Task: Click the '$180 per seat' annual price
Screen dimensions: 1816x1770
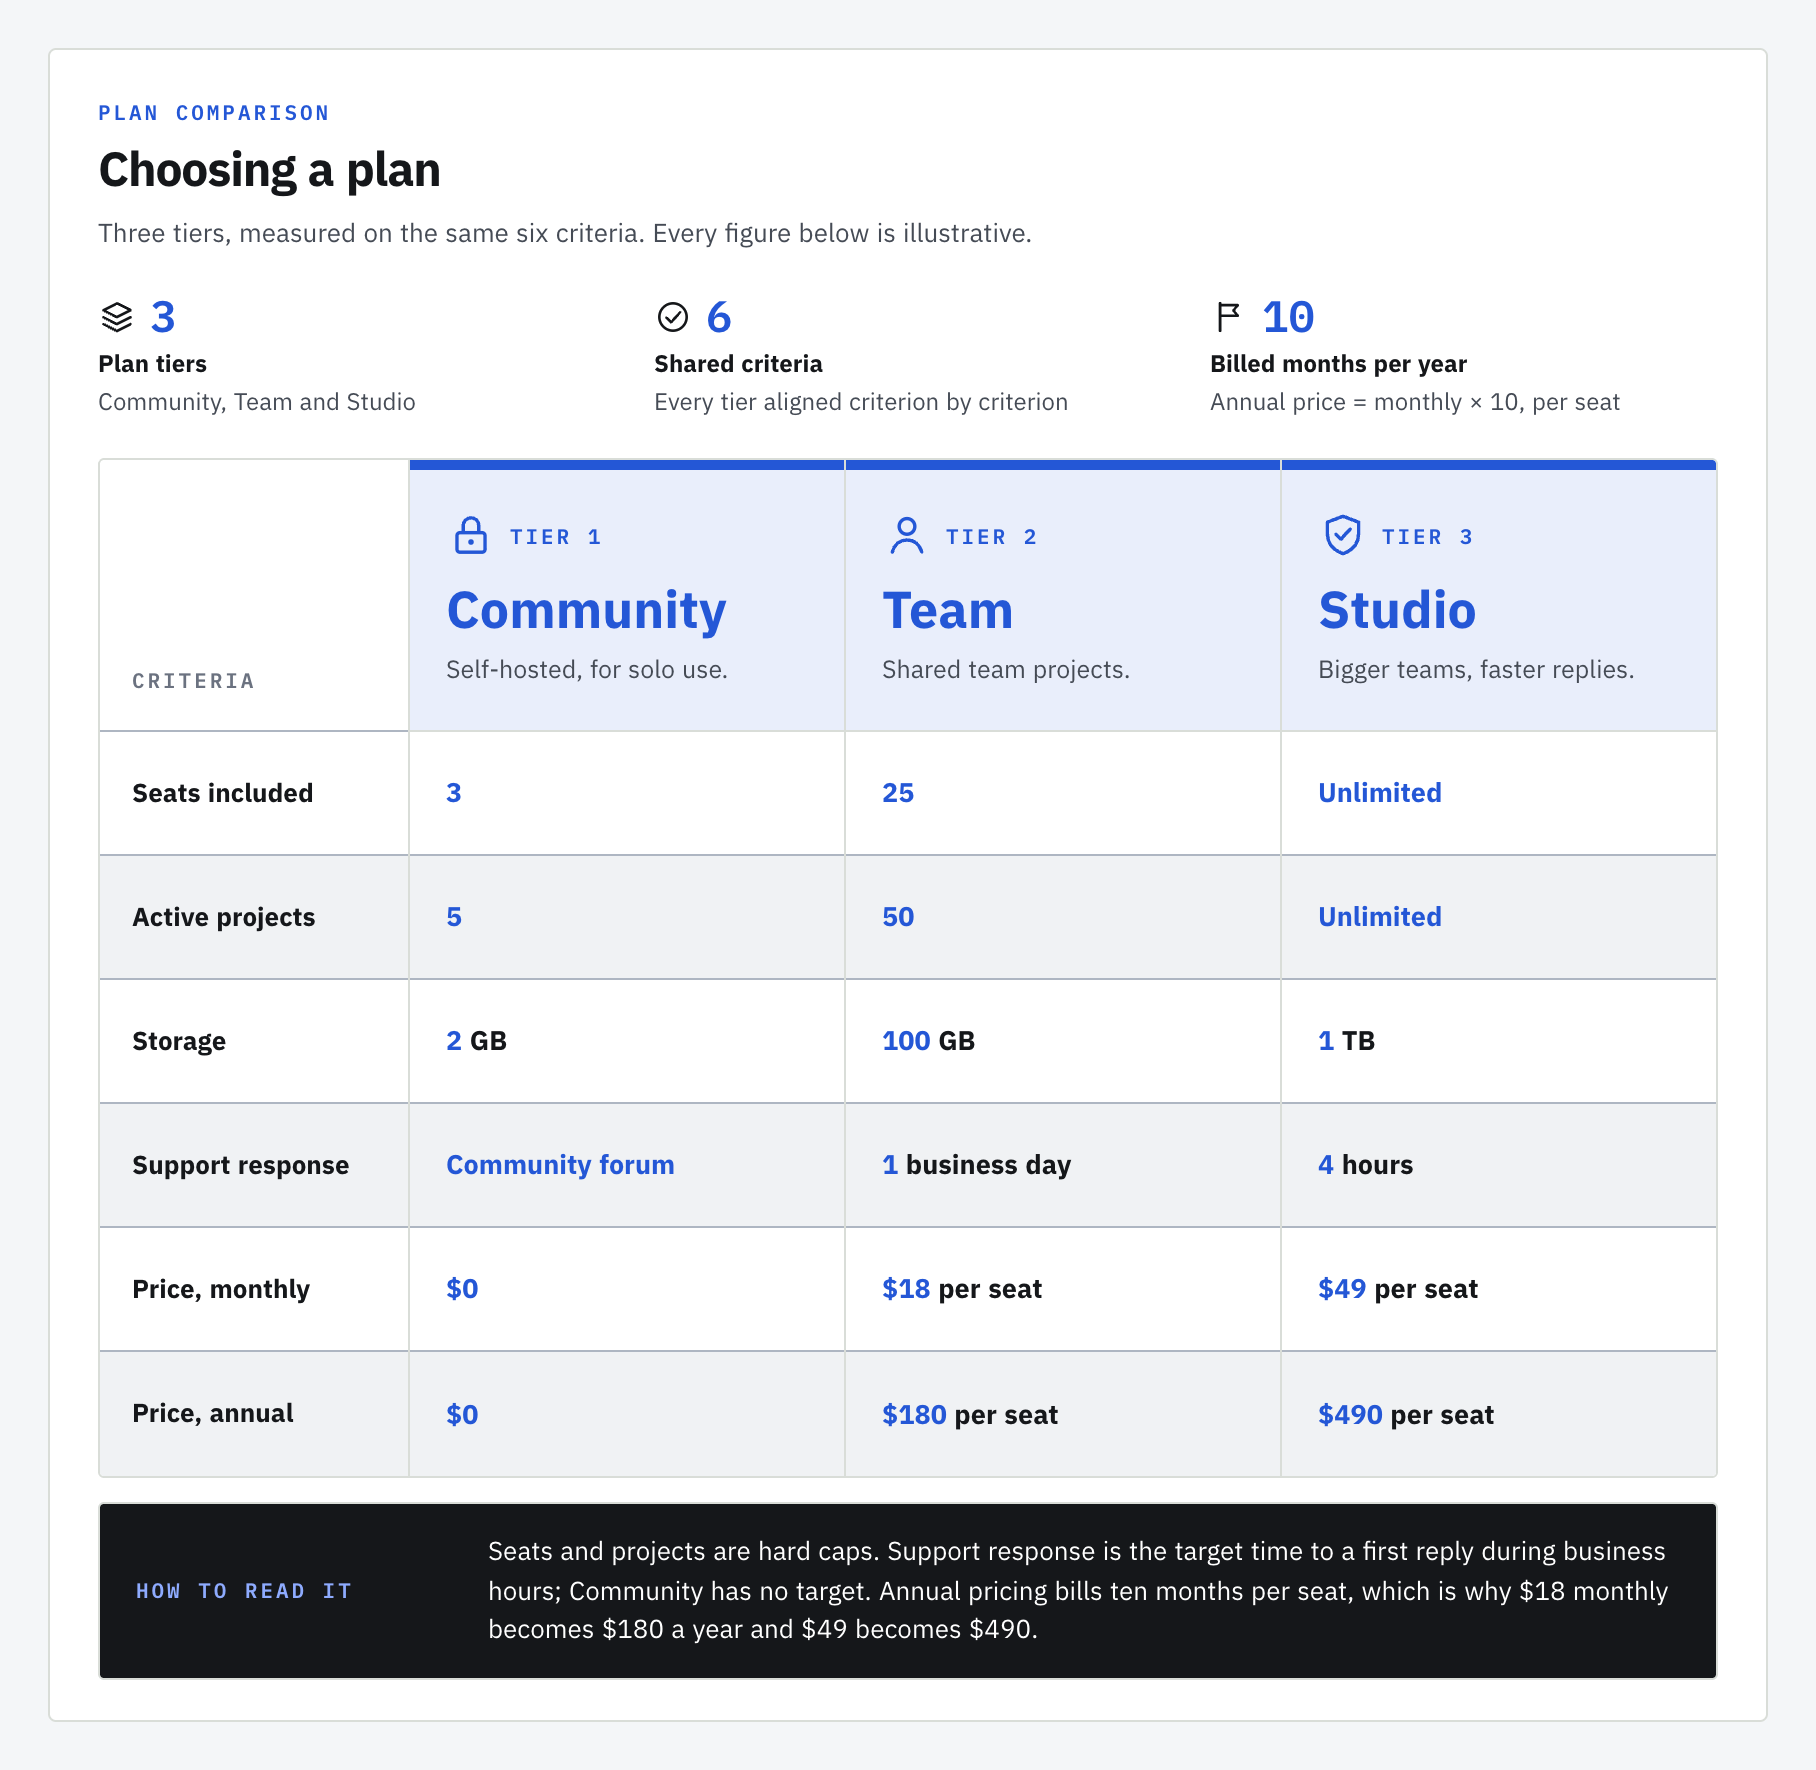Action: pos(970,1415)
